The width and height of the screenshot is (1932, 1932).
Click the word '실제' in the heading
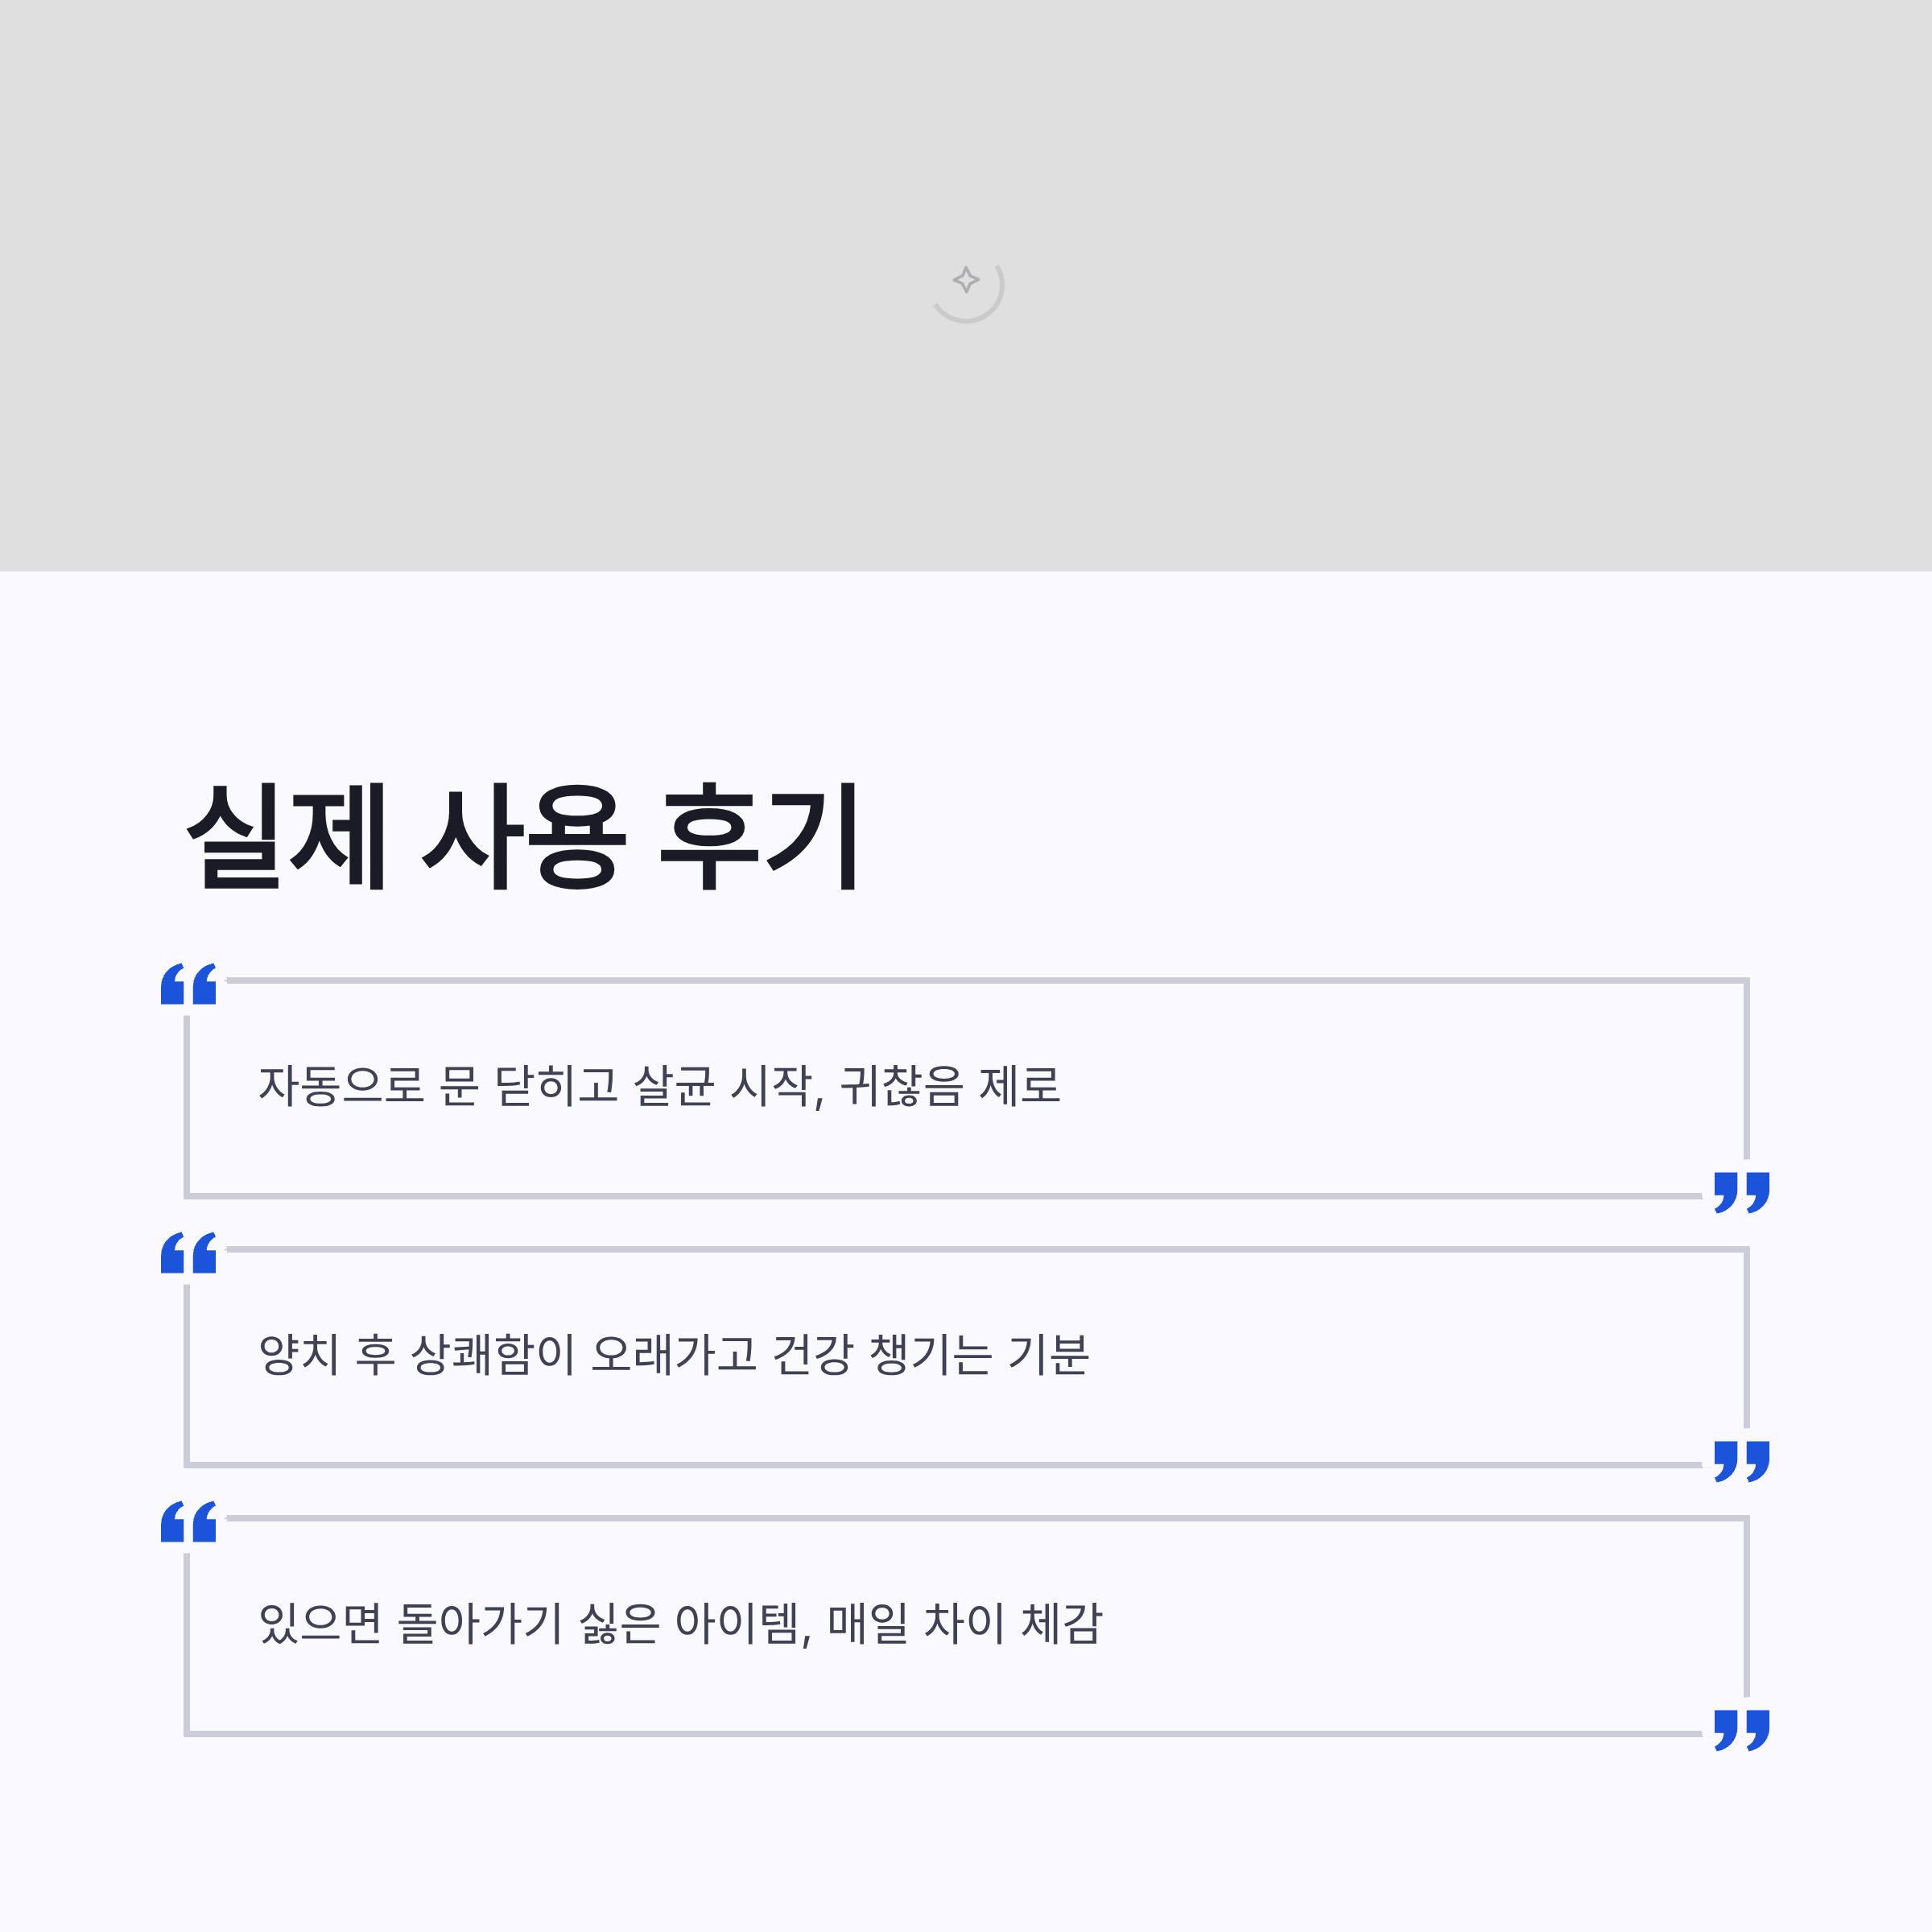coord(286,836)
